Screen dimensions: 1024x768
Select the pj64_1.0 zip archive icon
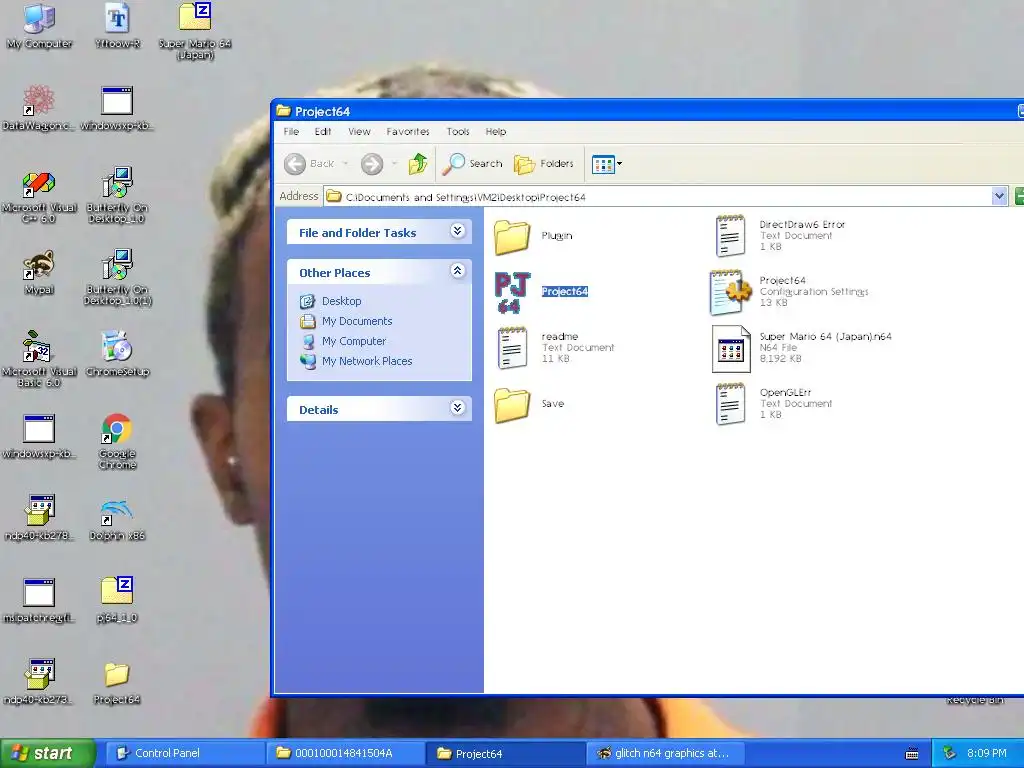[x=118, y=600]
